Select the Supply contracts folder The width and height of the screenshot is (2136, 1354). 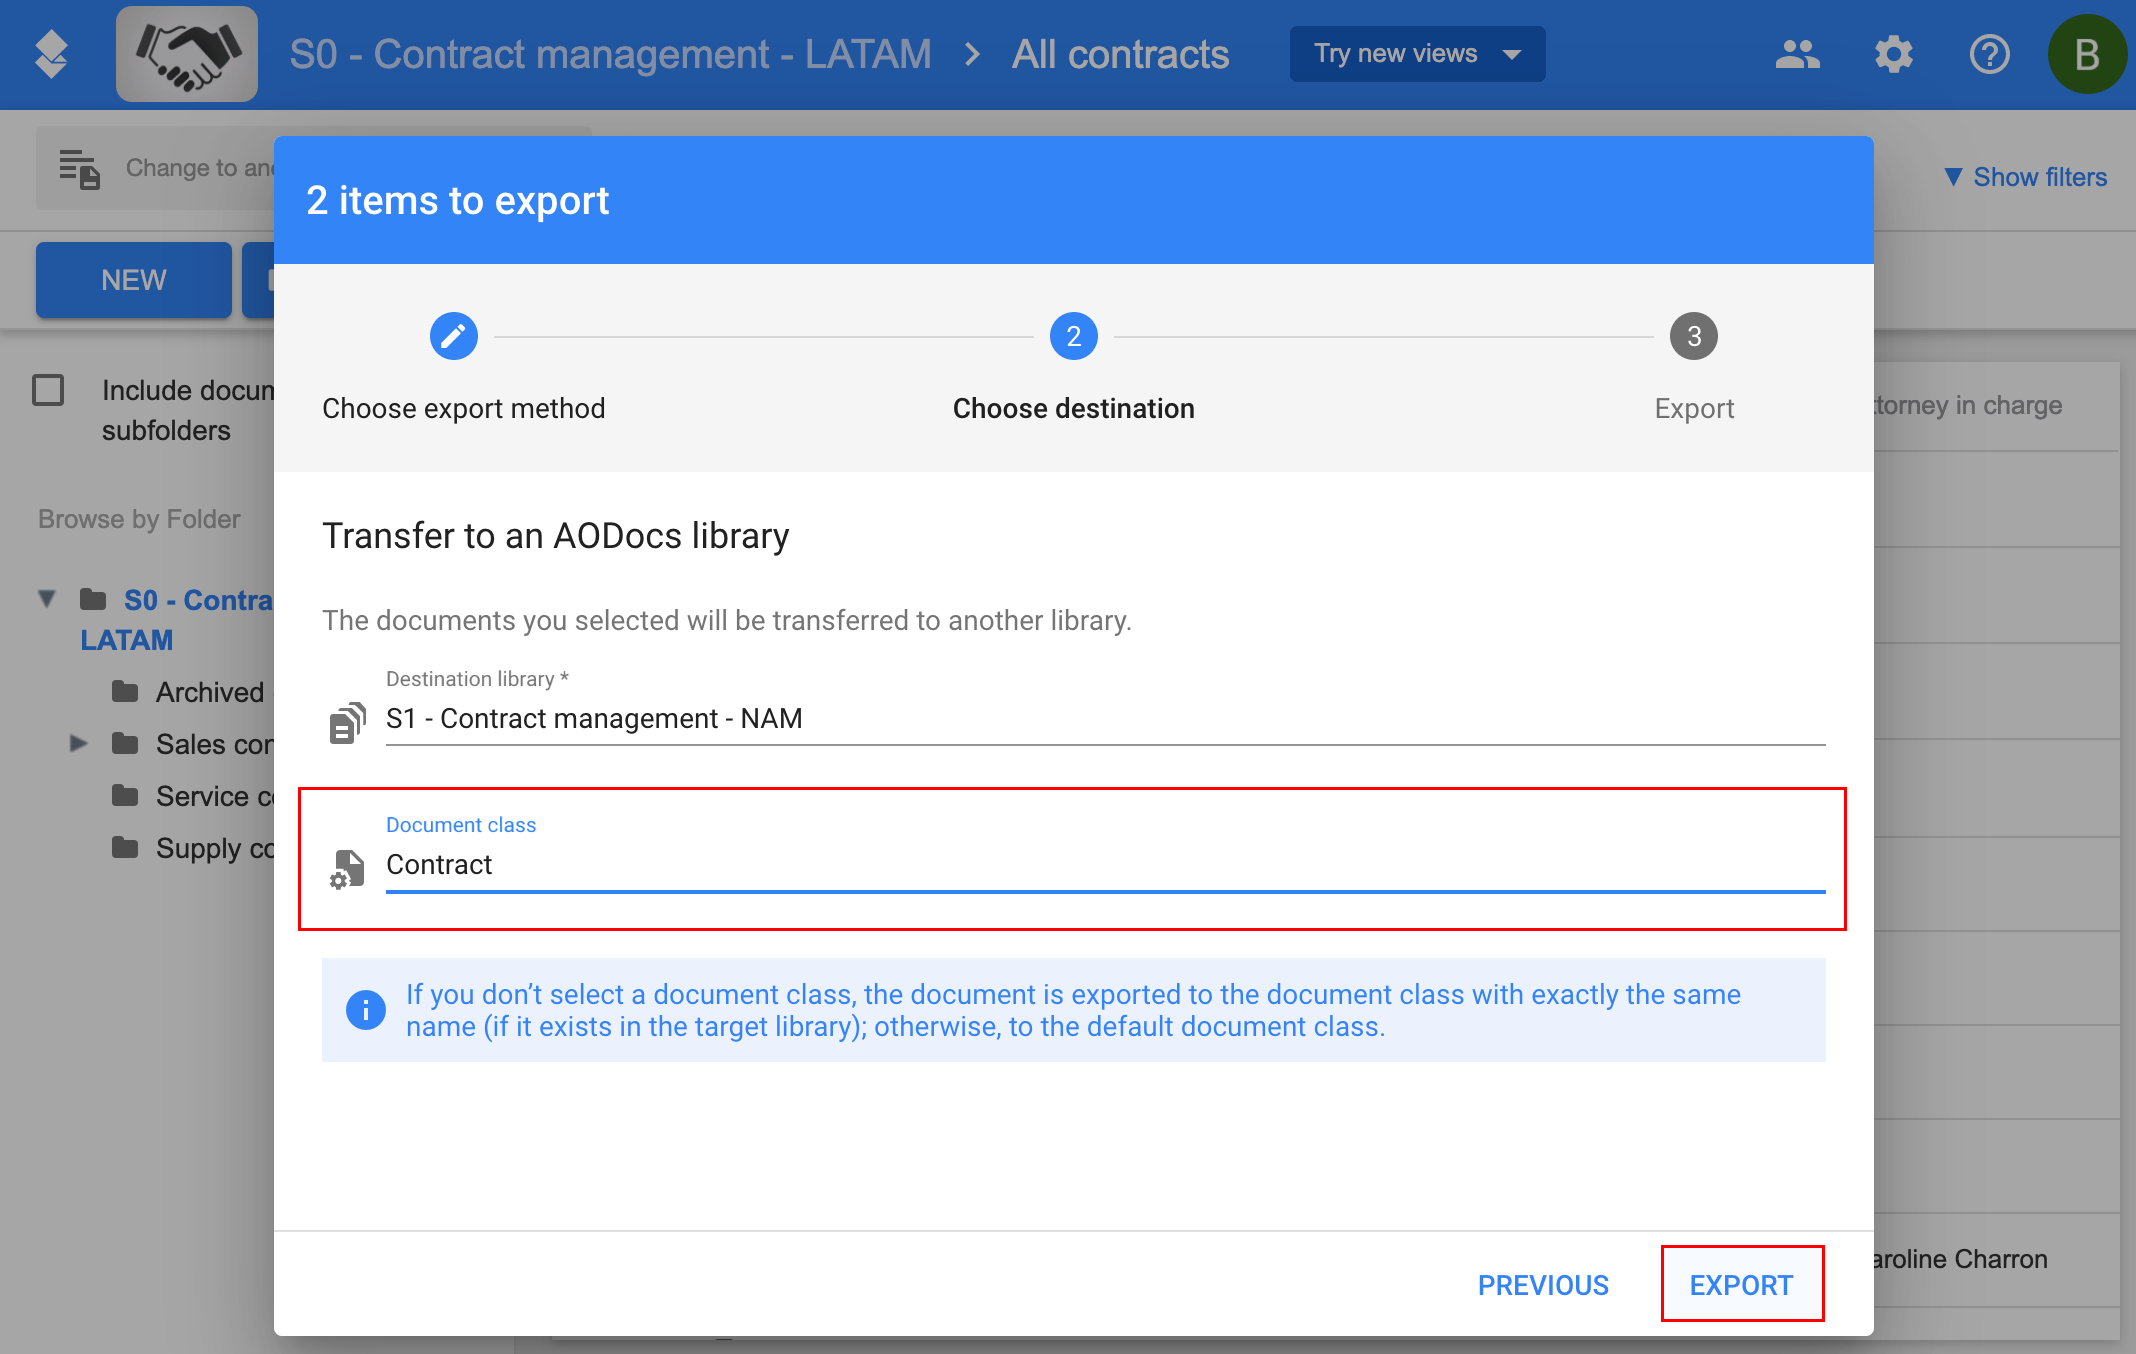(x=214, y=848)
